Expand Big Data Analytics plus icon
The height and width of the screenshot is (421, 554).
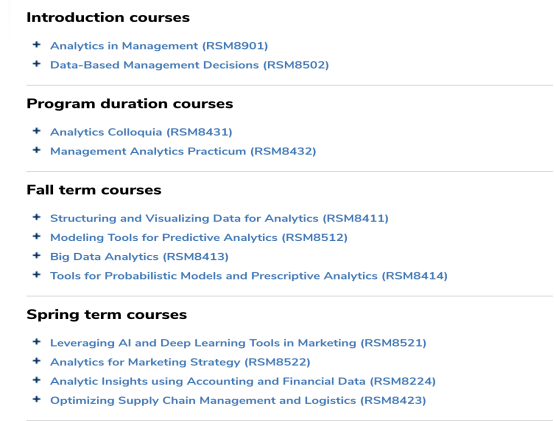(x=36, y=255)
